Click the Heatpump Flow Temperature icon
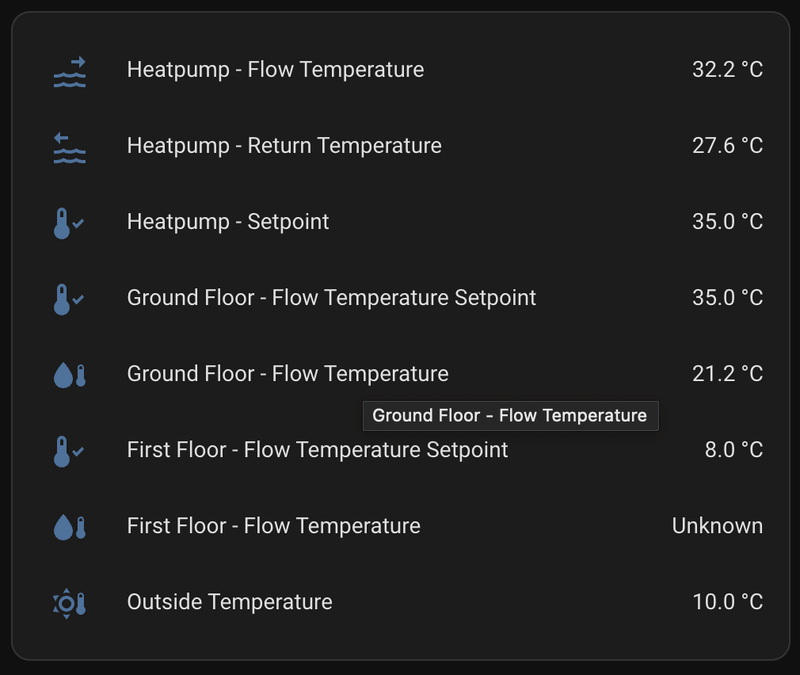800x675 pixels. pyautogui.click(x=69, y=71)
